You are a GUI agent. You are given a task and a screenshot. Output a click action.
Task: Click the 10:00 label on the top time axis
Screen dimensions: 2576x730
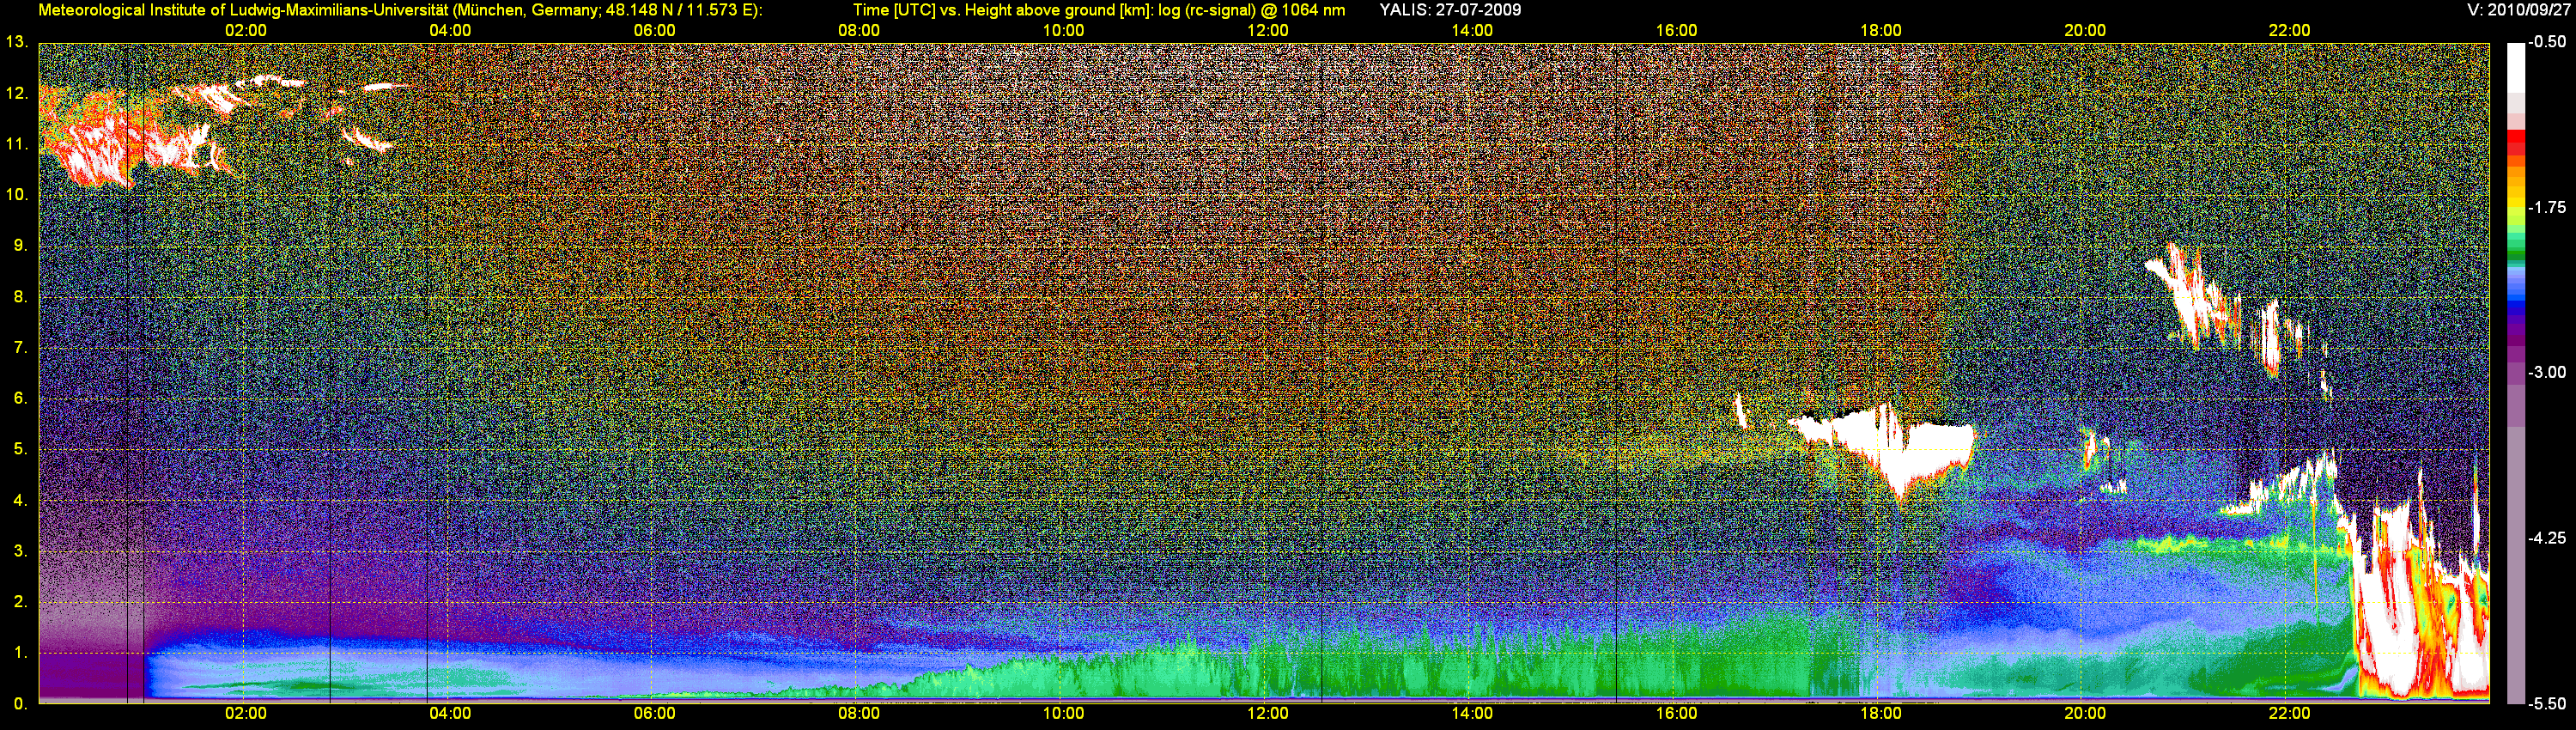[1063, 31]
